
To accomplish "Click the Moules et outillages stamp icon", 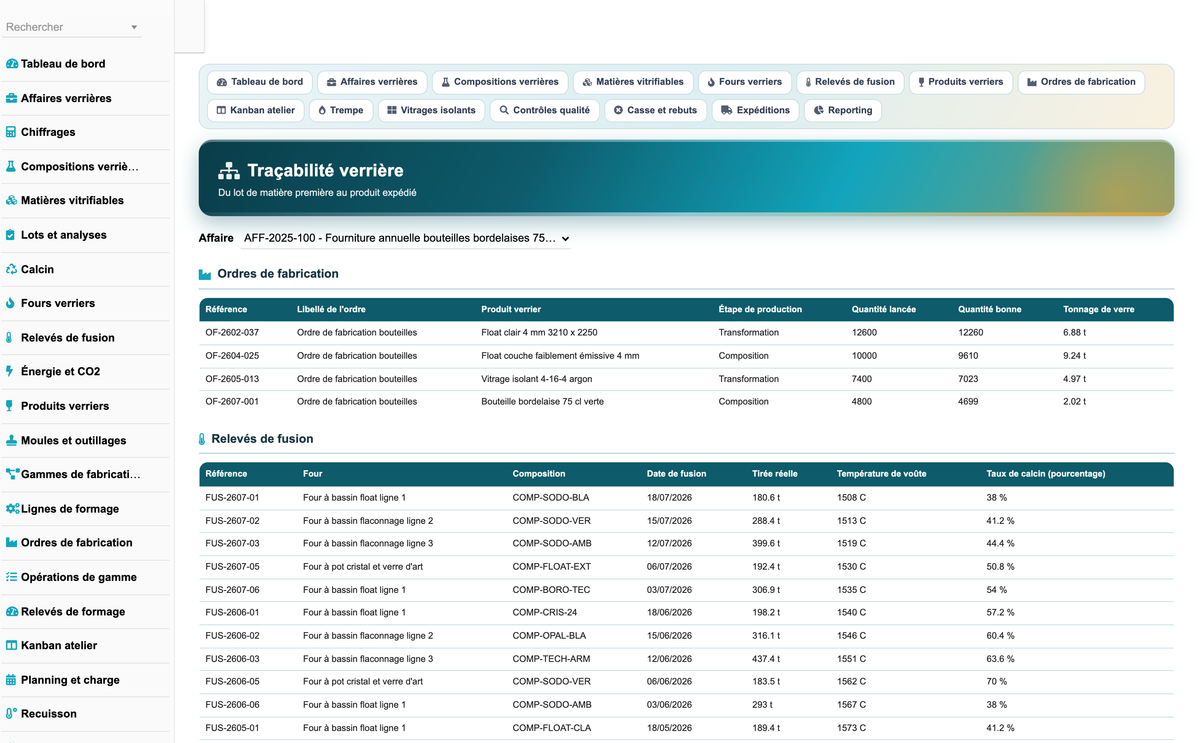I will 12,440.
